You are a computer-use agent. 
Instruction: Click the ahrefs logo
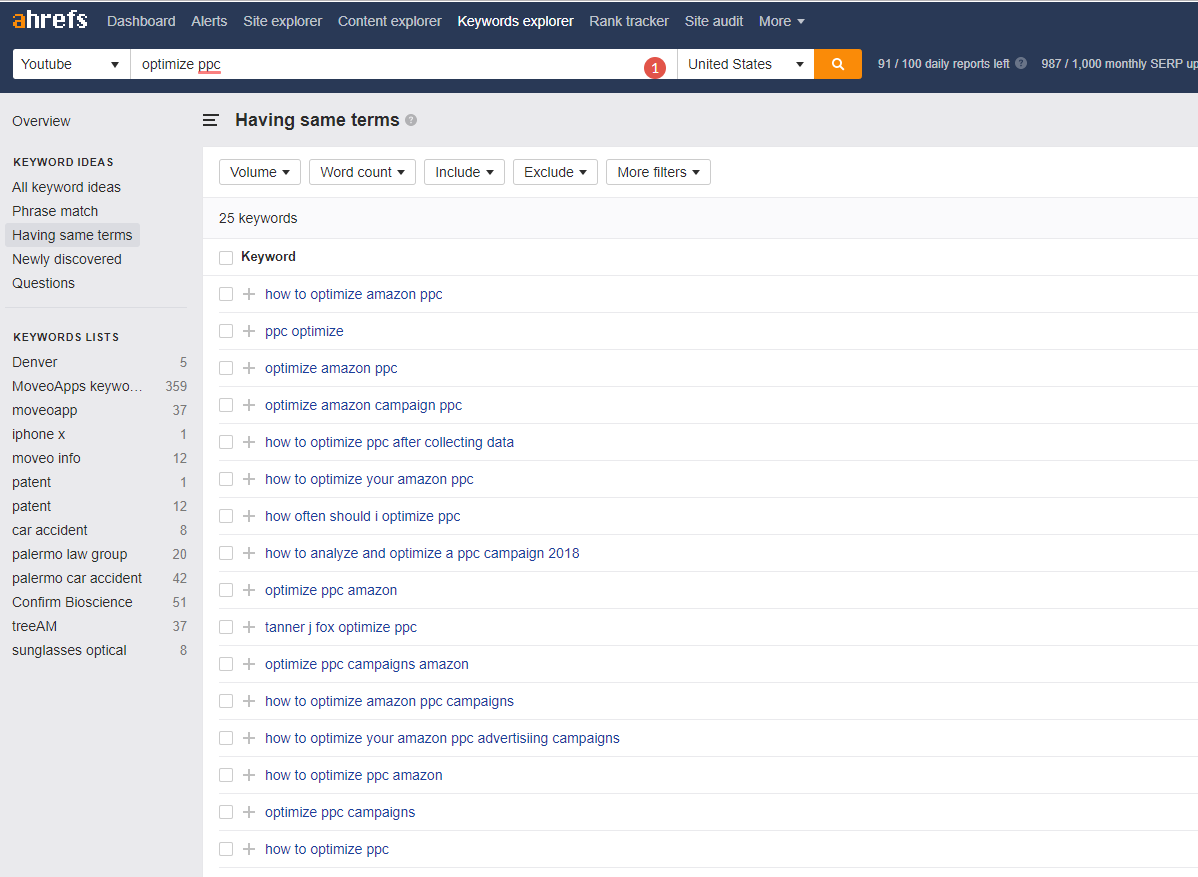[49, 18]
